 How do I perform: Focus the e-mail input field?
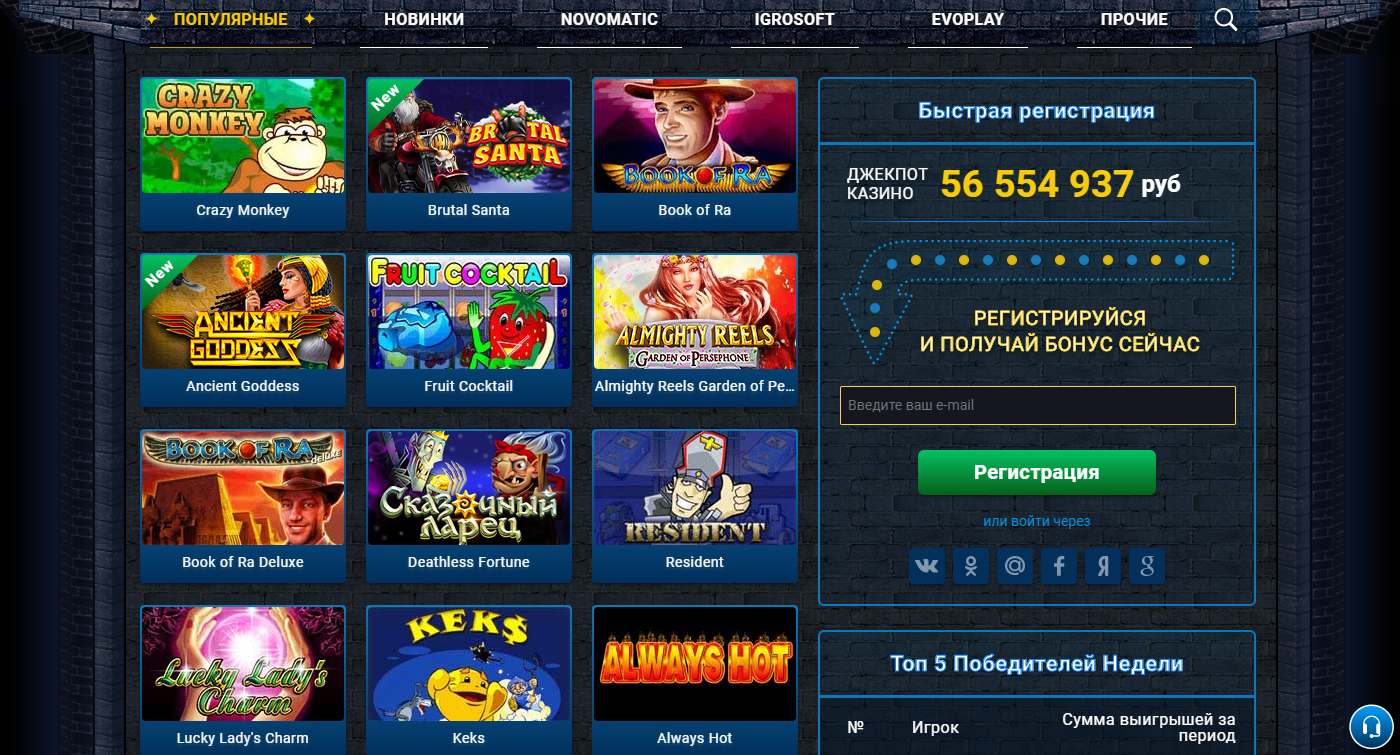[x=1038, y=405]
